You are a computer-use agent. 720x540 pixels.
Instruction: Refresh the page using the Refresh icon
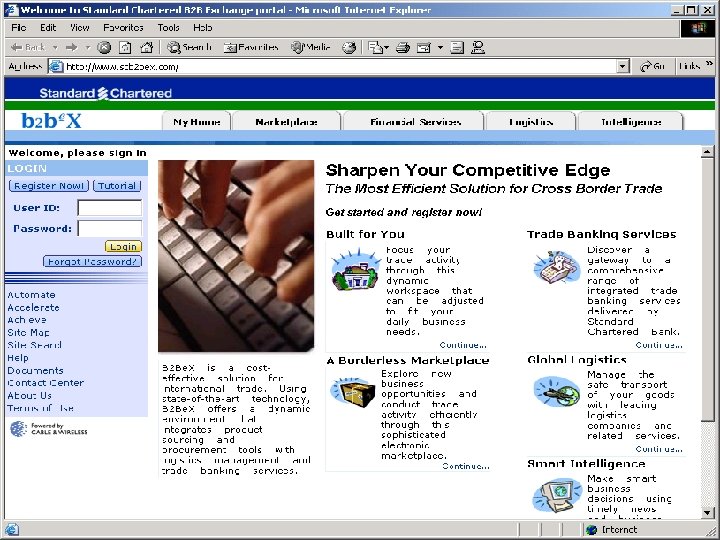pyautogui.click(x=125, y=47)
